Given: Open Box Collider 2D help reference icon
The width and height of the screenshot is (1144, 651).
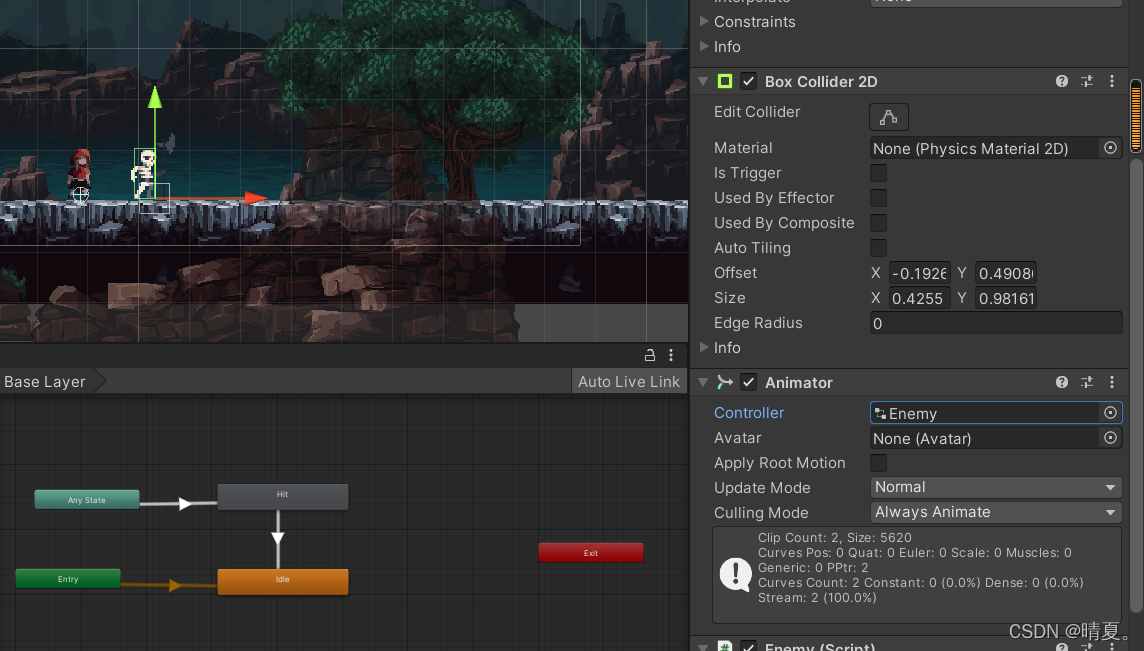Looking at the screenshot, I should (1062, 81).
